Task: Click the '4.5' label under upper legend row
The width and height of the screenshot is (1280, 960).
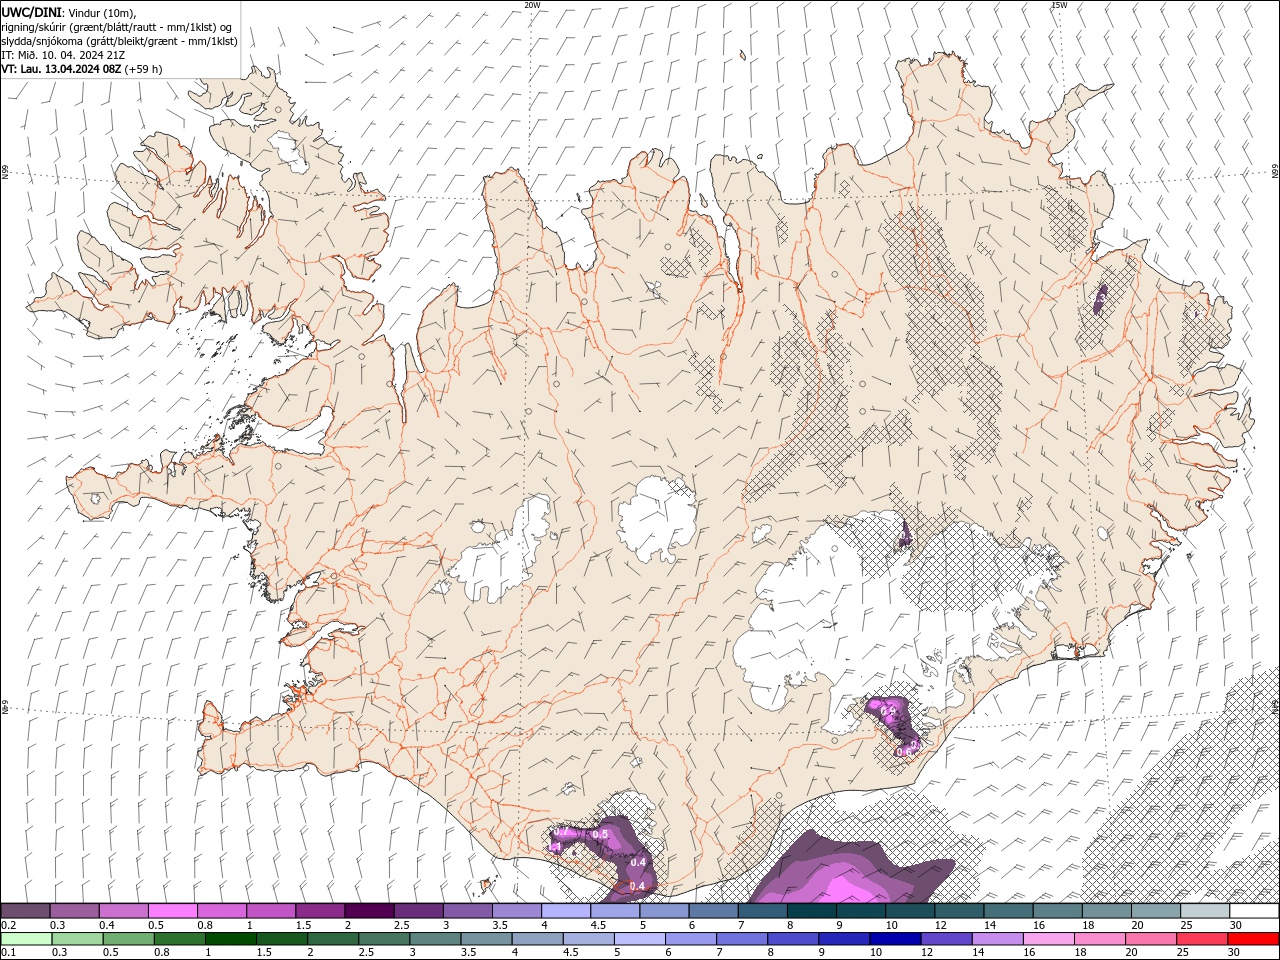Action: pyautogui.click(x=598, y=925)
